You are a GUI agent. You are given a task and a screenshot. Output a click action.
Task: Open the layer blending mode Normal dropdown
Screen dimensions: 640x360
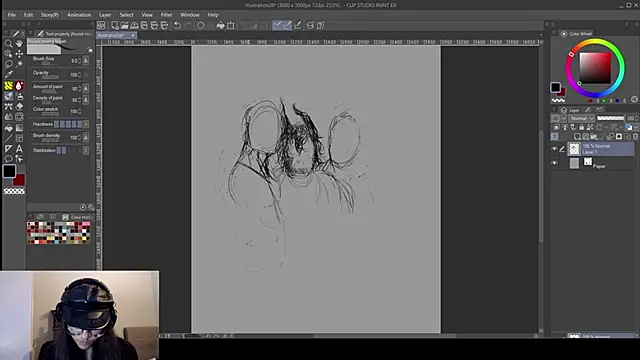click(x=582, y=118)
